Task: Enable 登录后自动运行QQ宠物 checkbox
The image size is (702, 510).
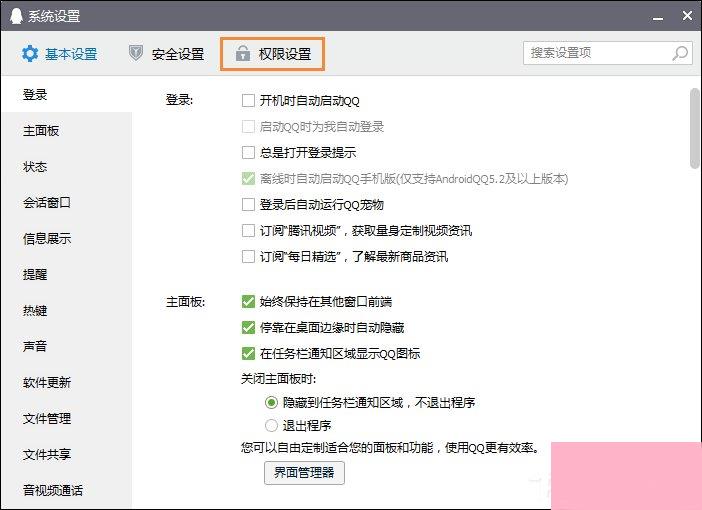Action: (248, 205)
